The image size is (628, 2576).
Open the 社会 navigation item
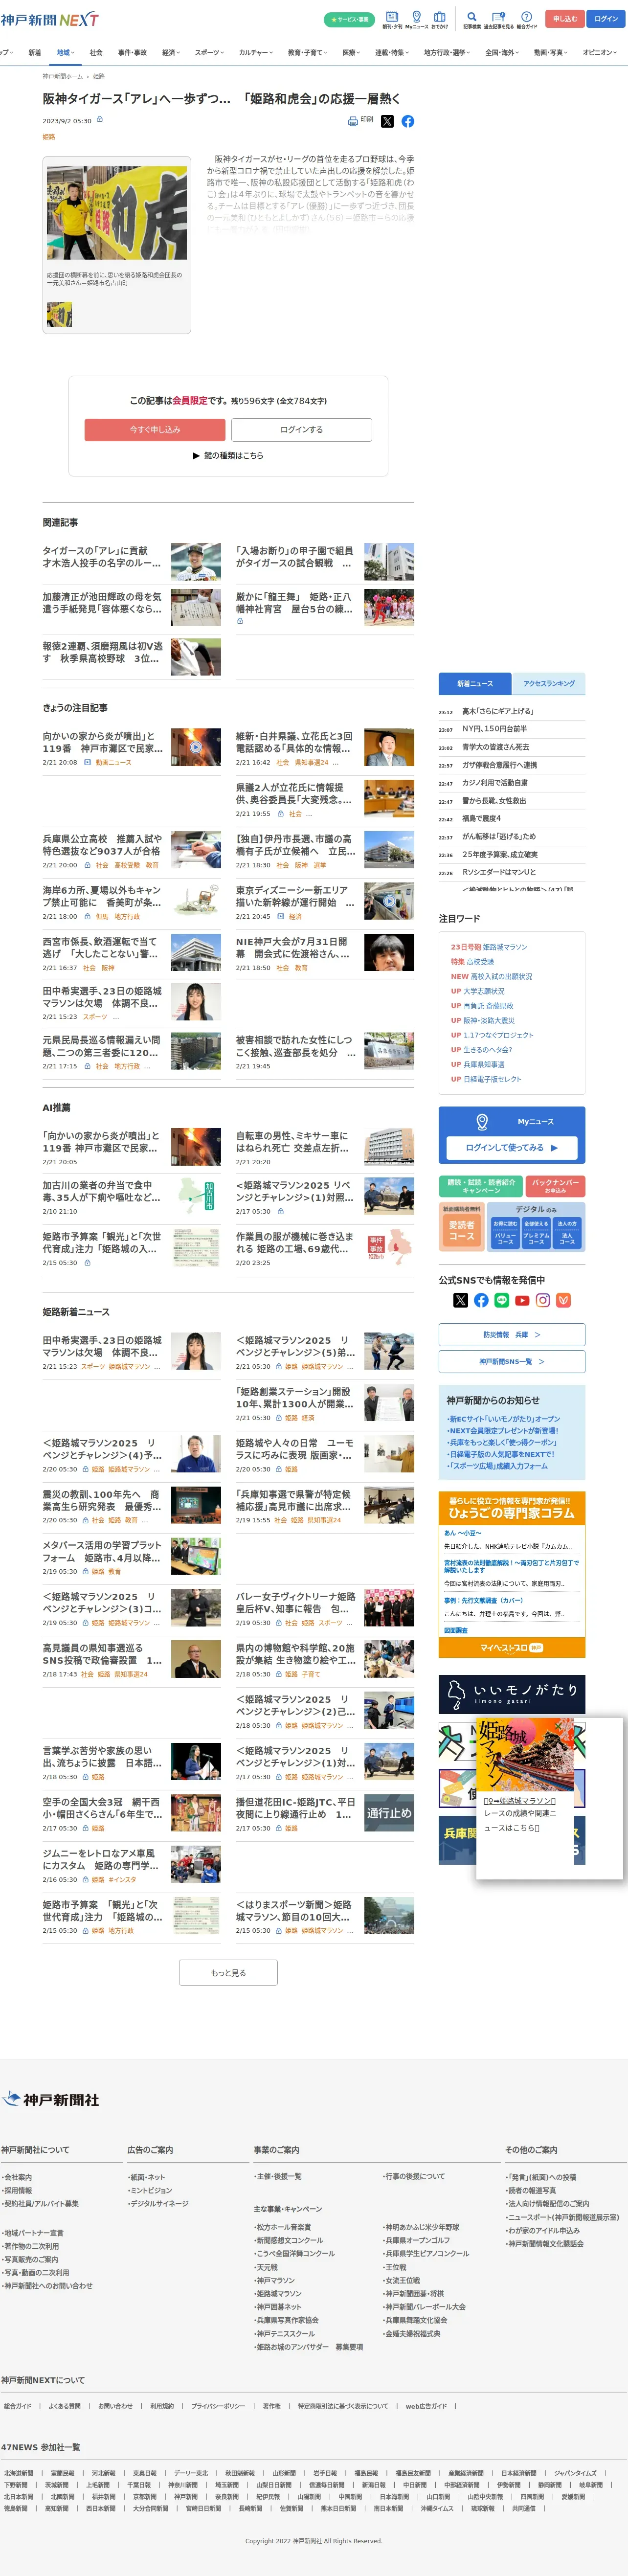(x=96, y=52)
